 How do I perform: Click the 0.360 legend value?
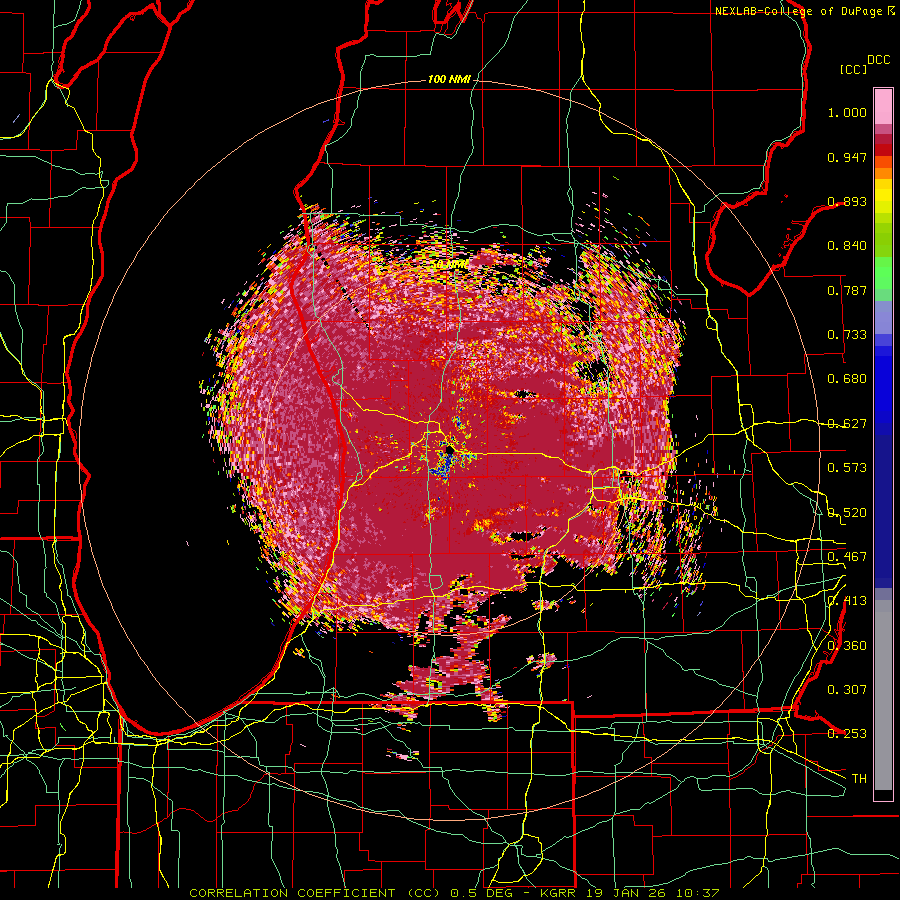(847, 646)
